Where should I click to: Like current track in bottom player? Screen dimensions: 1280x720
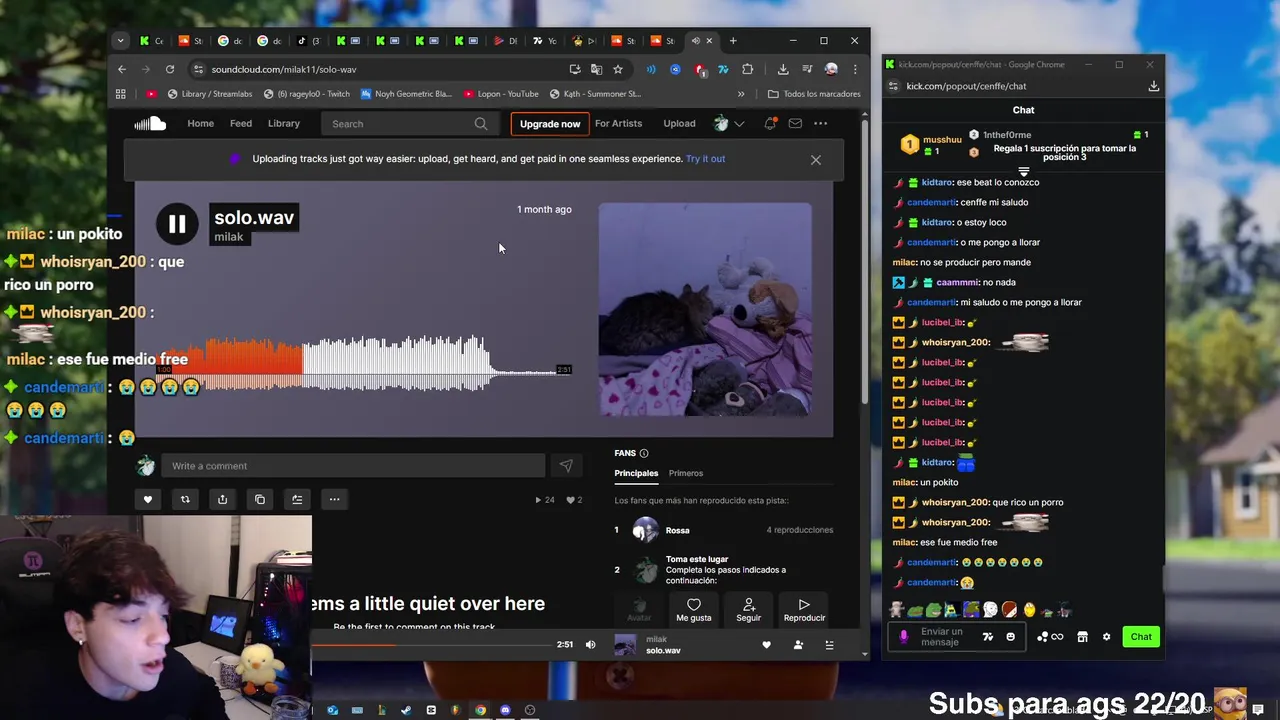pyautogui.click(x=767, y=645)
